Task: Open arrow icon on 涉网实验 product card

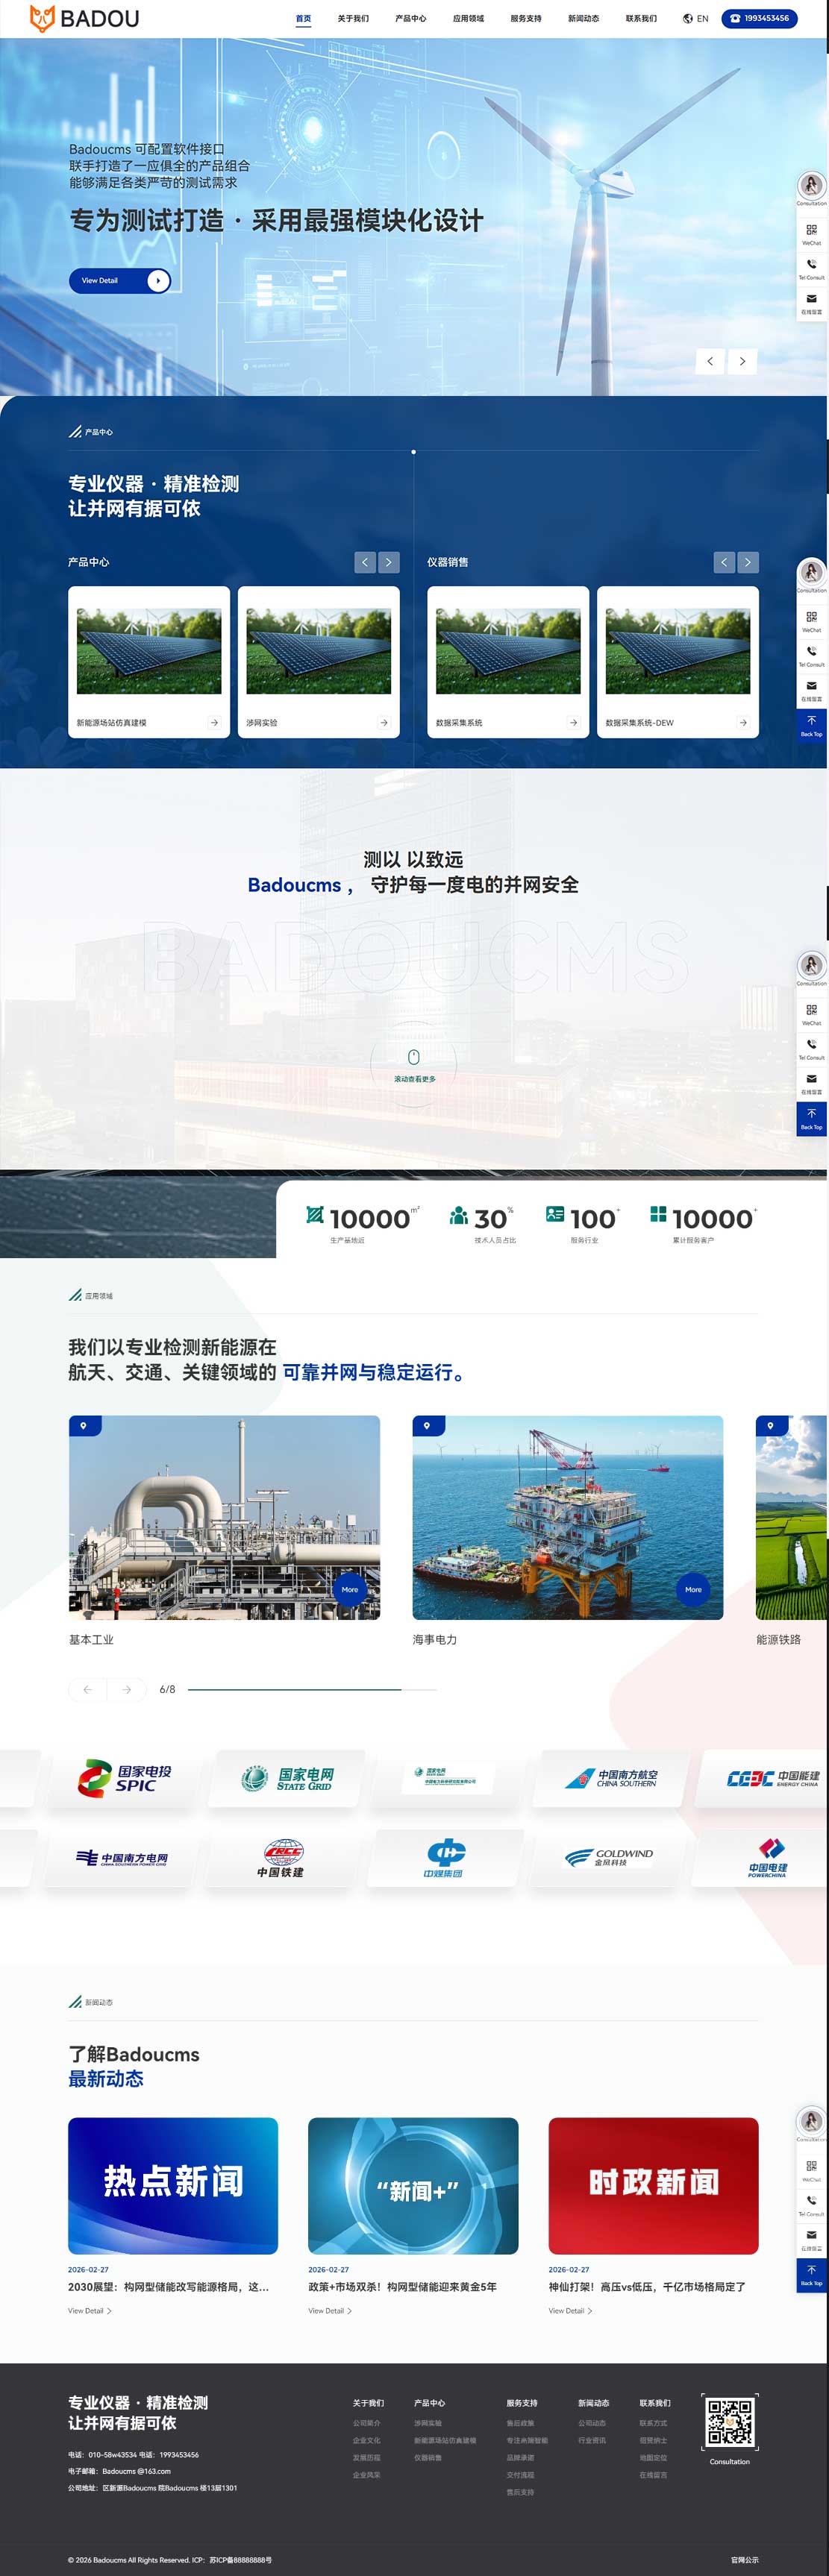Action: pyautogui.click(x=384, y=722)
